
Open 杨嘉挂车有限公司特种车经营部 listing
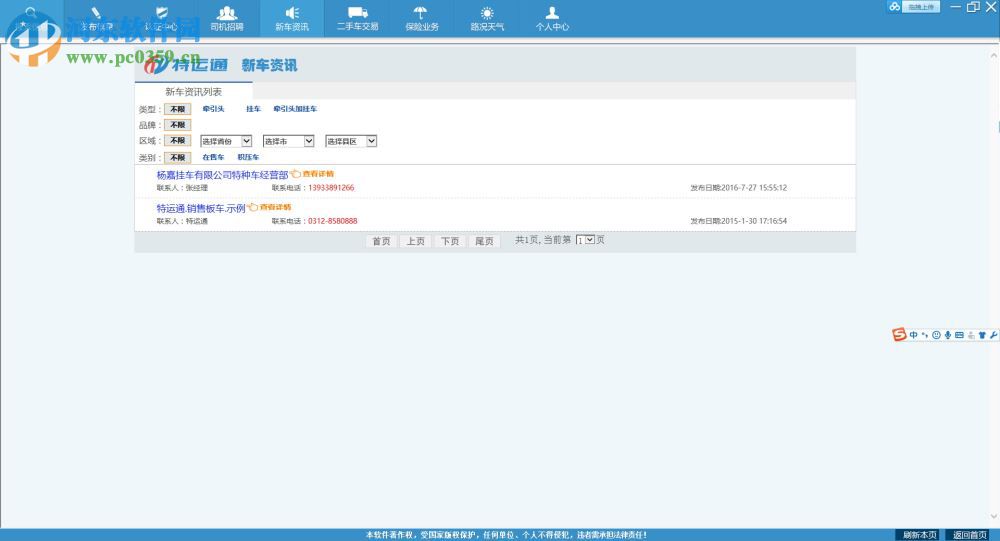(223, 175)
